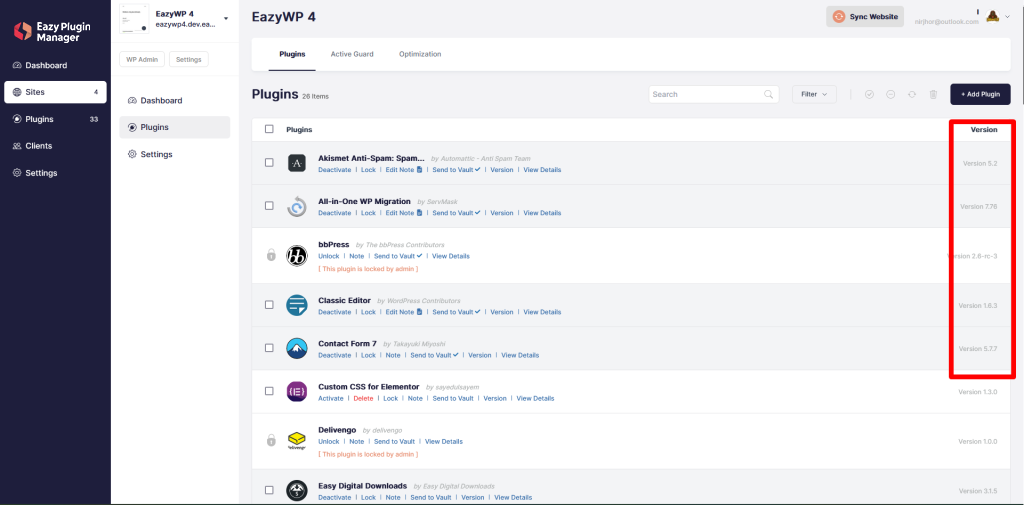Viewport: 1024px width, 505px height.
Task: Click the lock icon beside Delivengo
Action: (271, 440)
